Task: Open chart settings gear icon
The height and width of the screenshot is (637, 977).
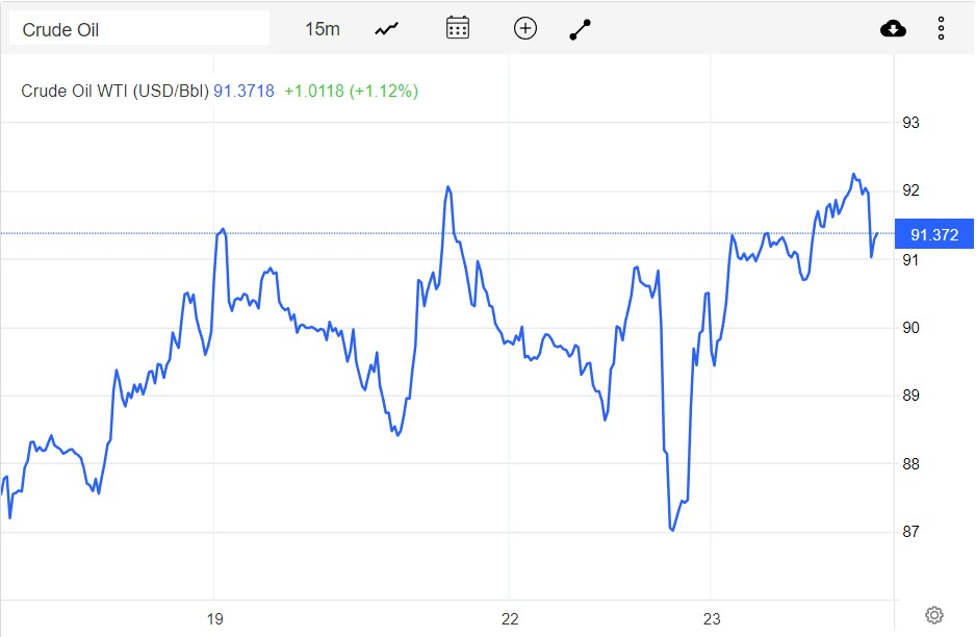Action: coord(934,614)
